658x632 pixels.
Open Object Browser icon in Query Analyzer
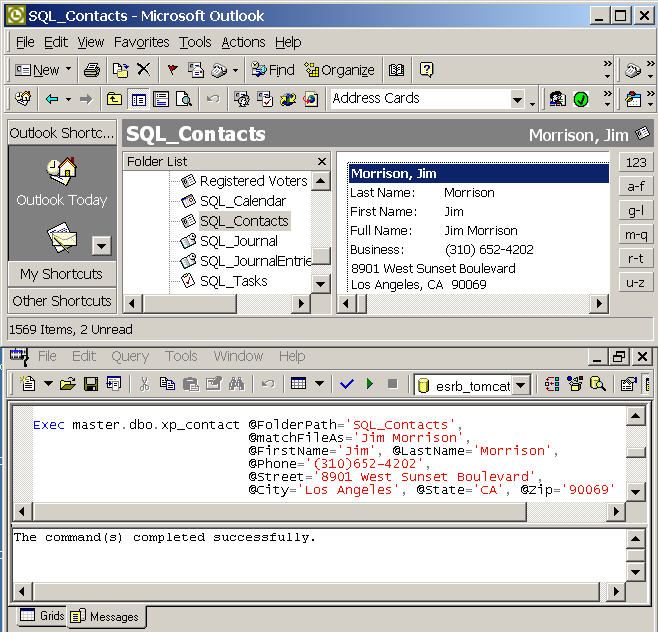click(x=575, y=384)
